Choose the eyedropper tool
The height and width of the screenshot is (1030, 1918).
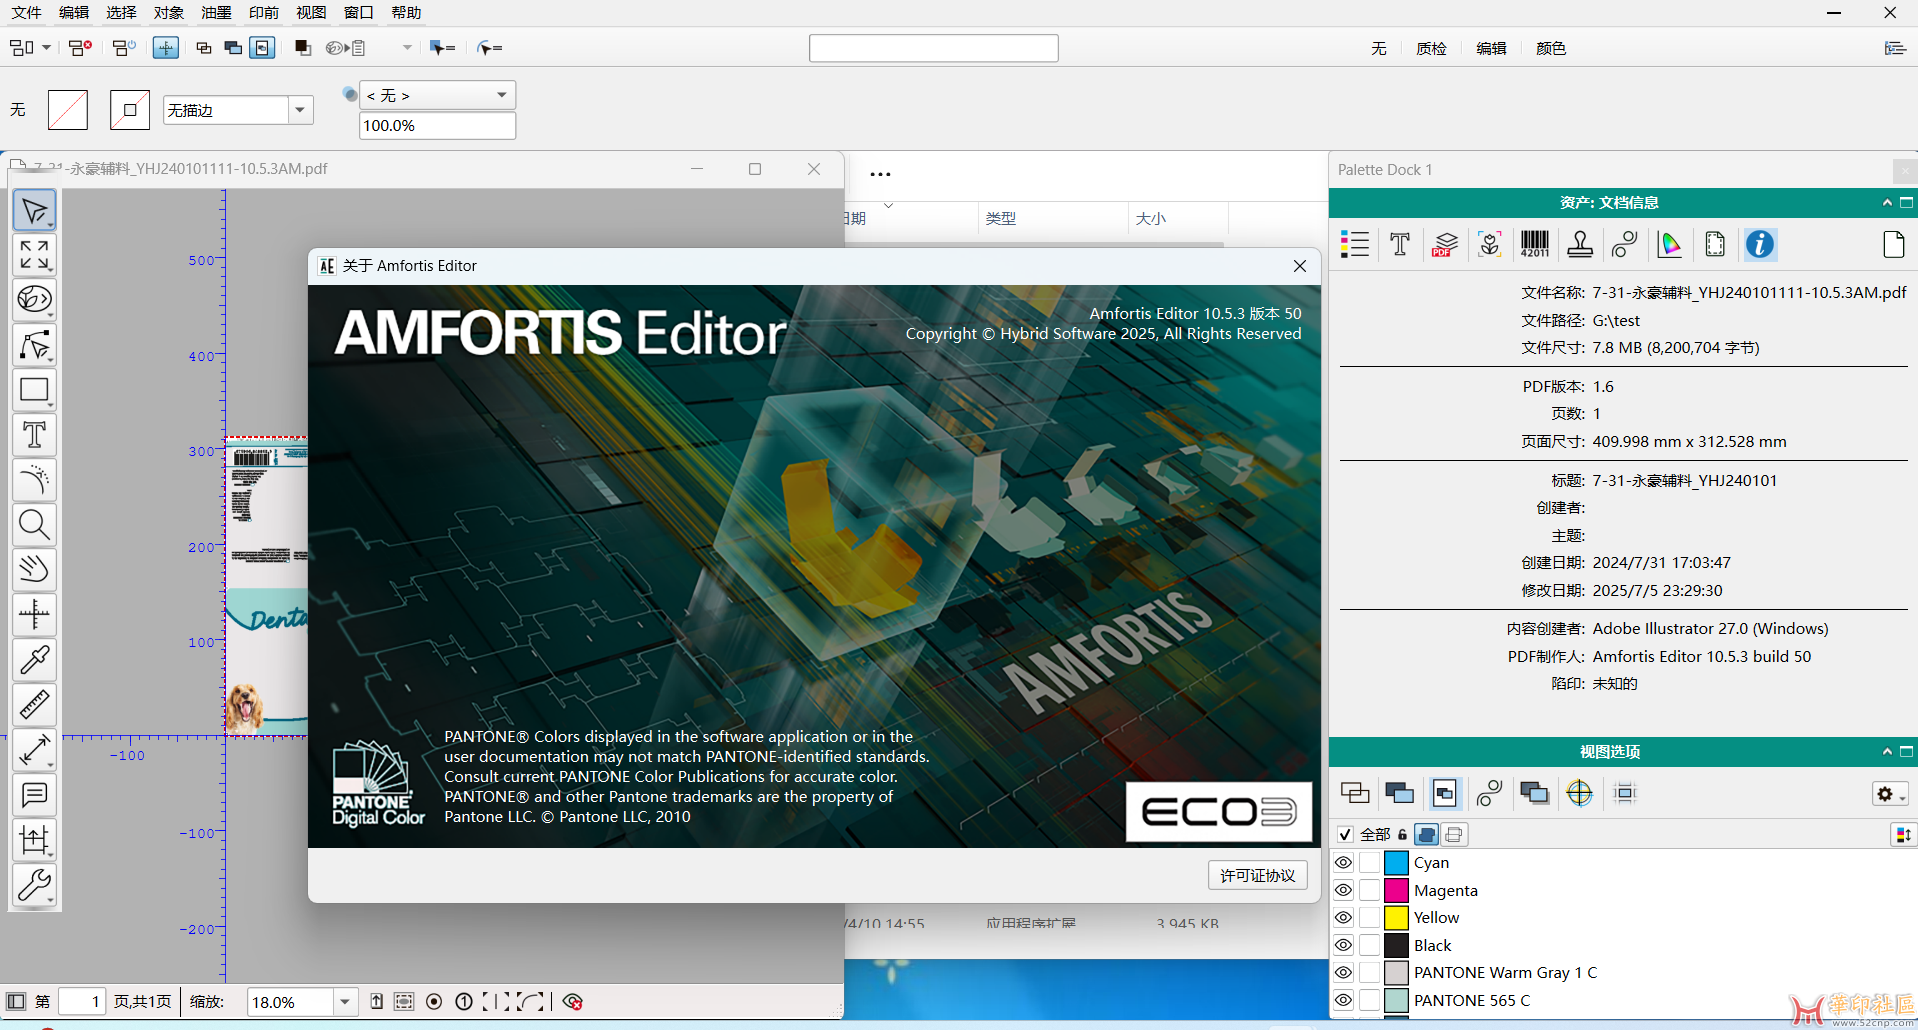(34, 660)
